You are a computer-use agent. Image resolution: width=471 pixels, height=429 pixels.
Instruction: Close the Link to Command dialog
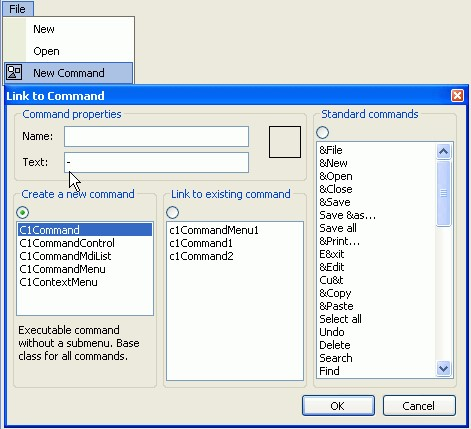(457, 96)
